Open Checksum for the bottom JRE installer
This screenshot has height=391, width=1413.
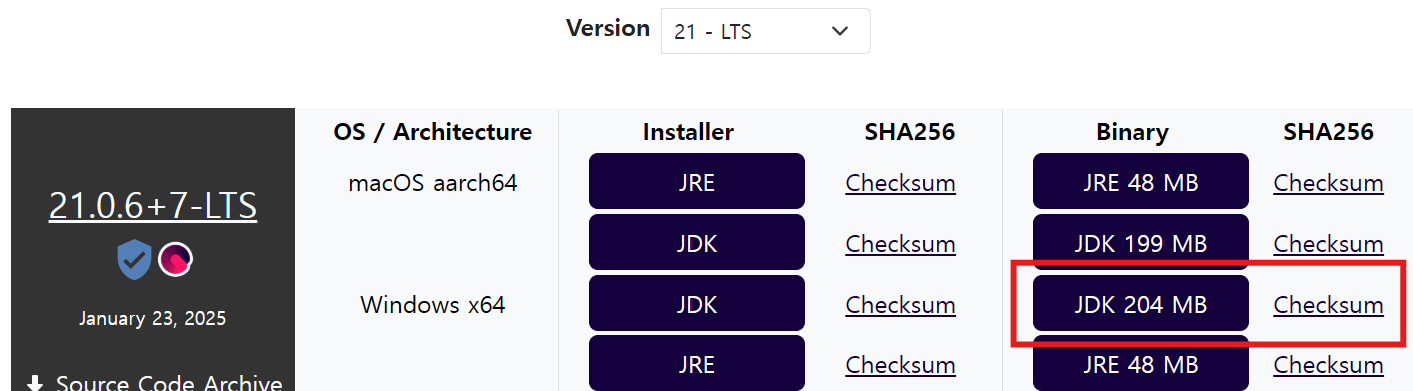pos(900,366)
